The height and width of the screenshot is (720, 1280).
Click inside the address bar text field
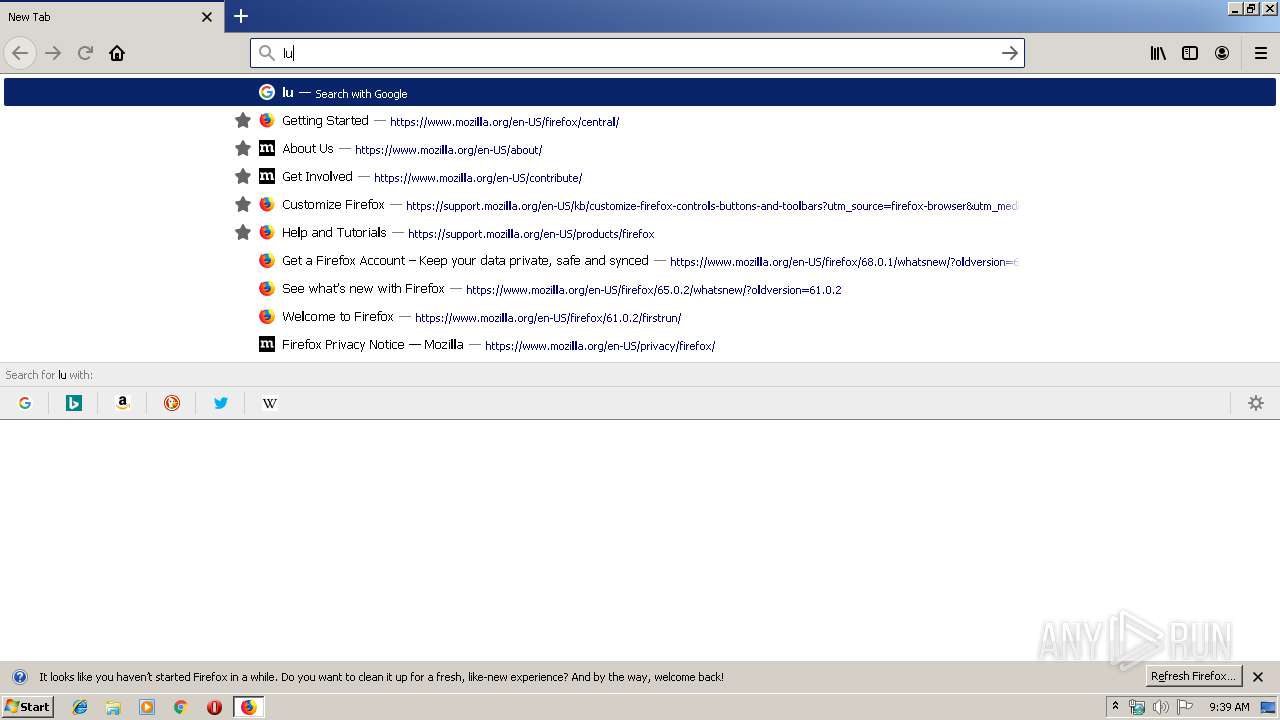pyautogui.click(x=637, y=53)
